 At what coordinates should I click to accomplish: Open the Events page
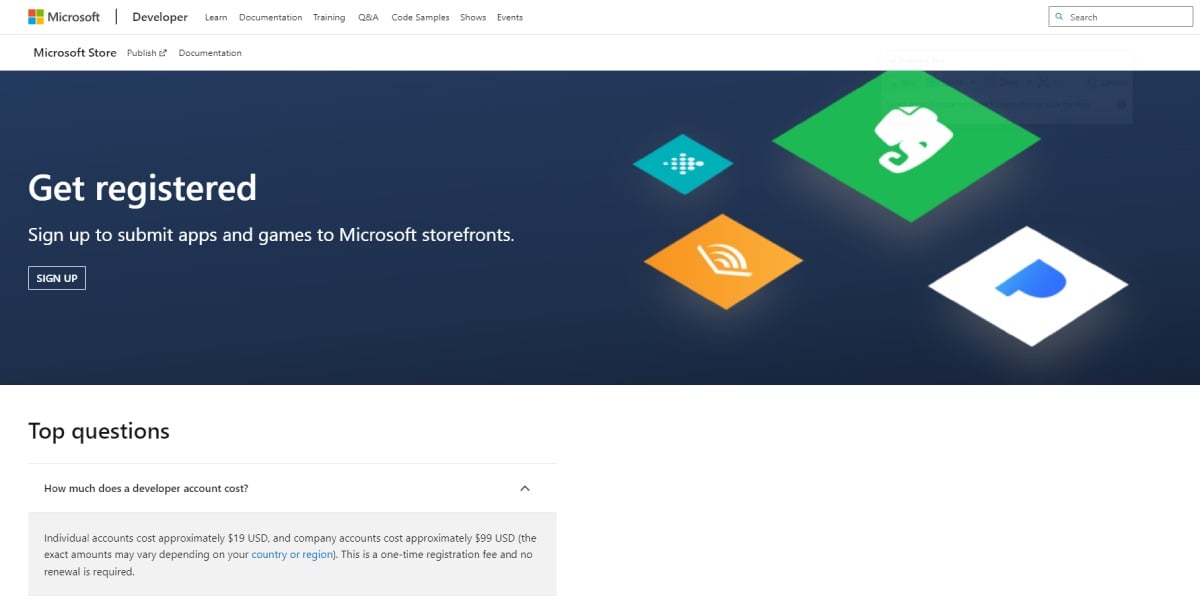[510, 17]
